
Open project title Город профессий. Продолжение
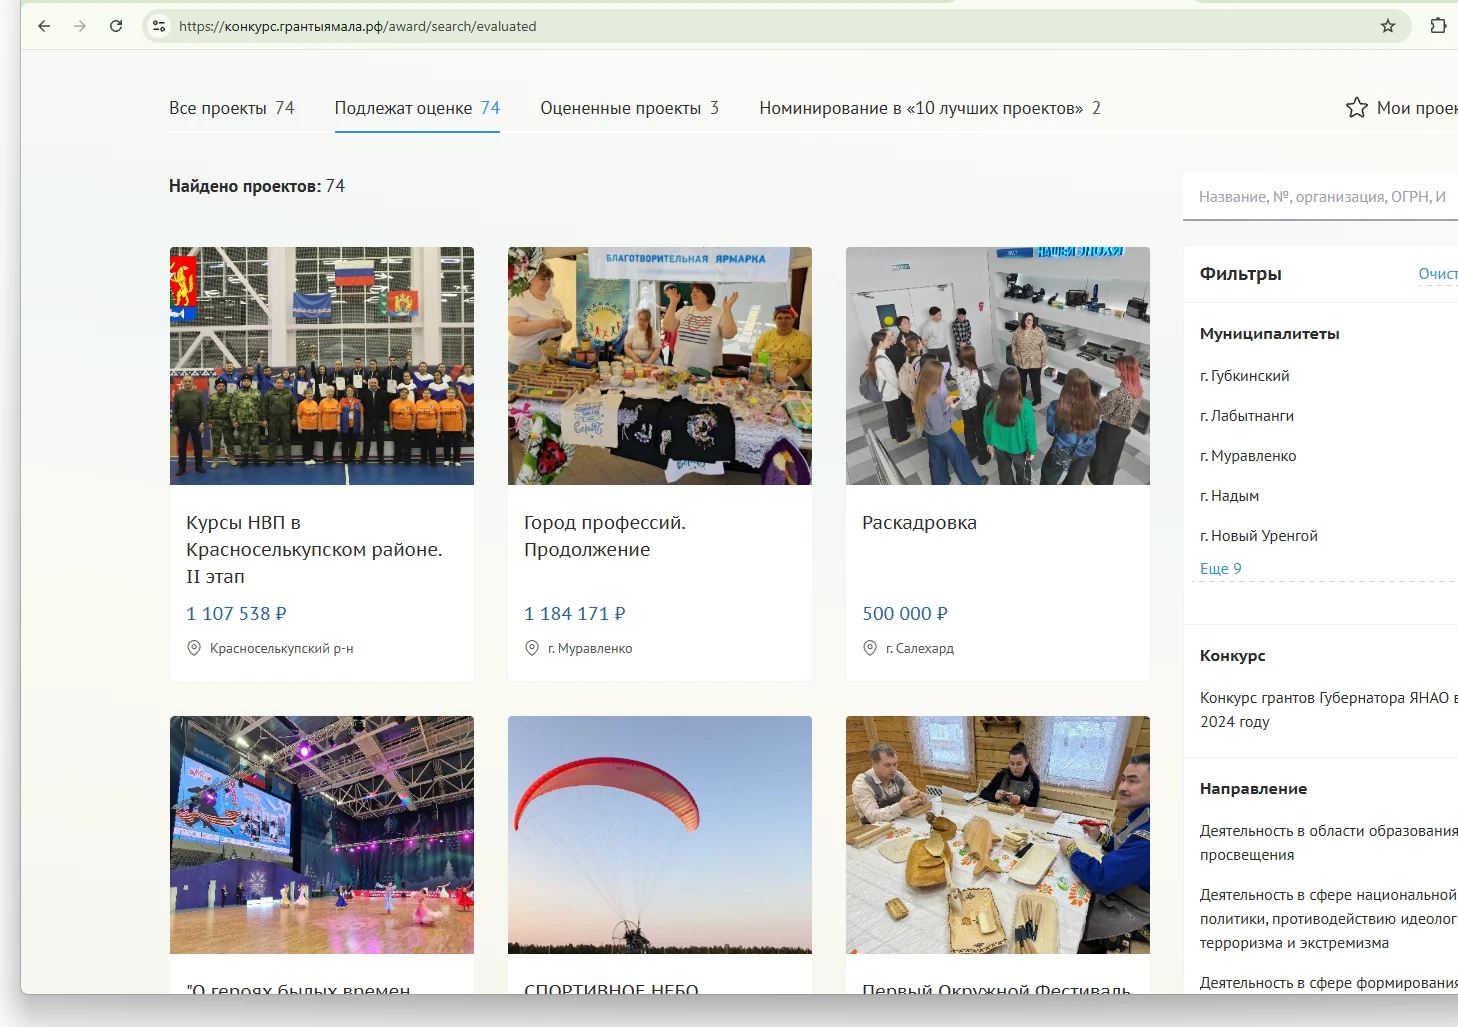605,536
